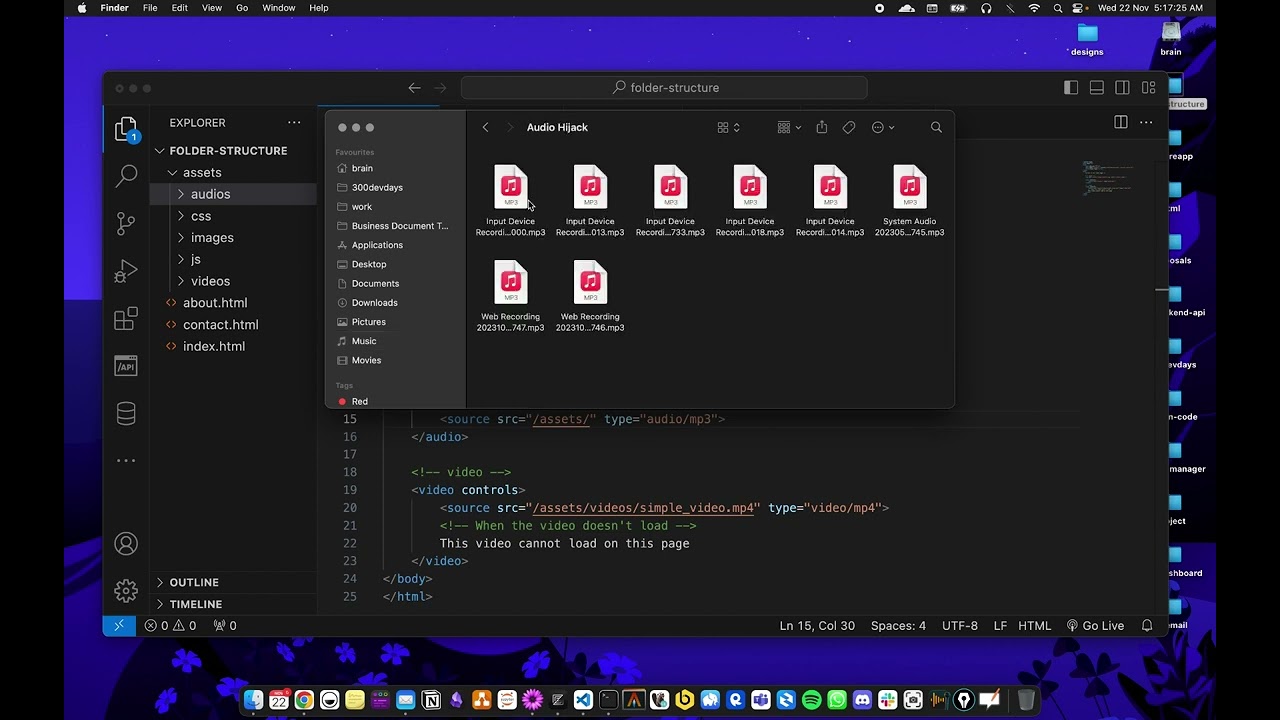
Task: Toggle the VS Code primary side bar layout button
Action: tap(1071, 88)
